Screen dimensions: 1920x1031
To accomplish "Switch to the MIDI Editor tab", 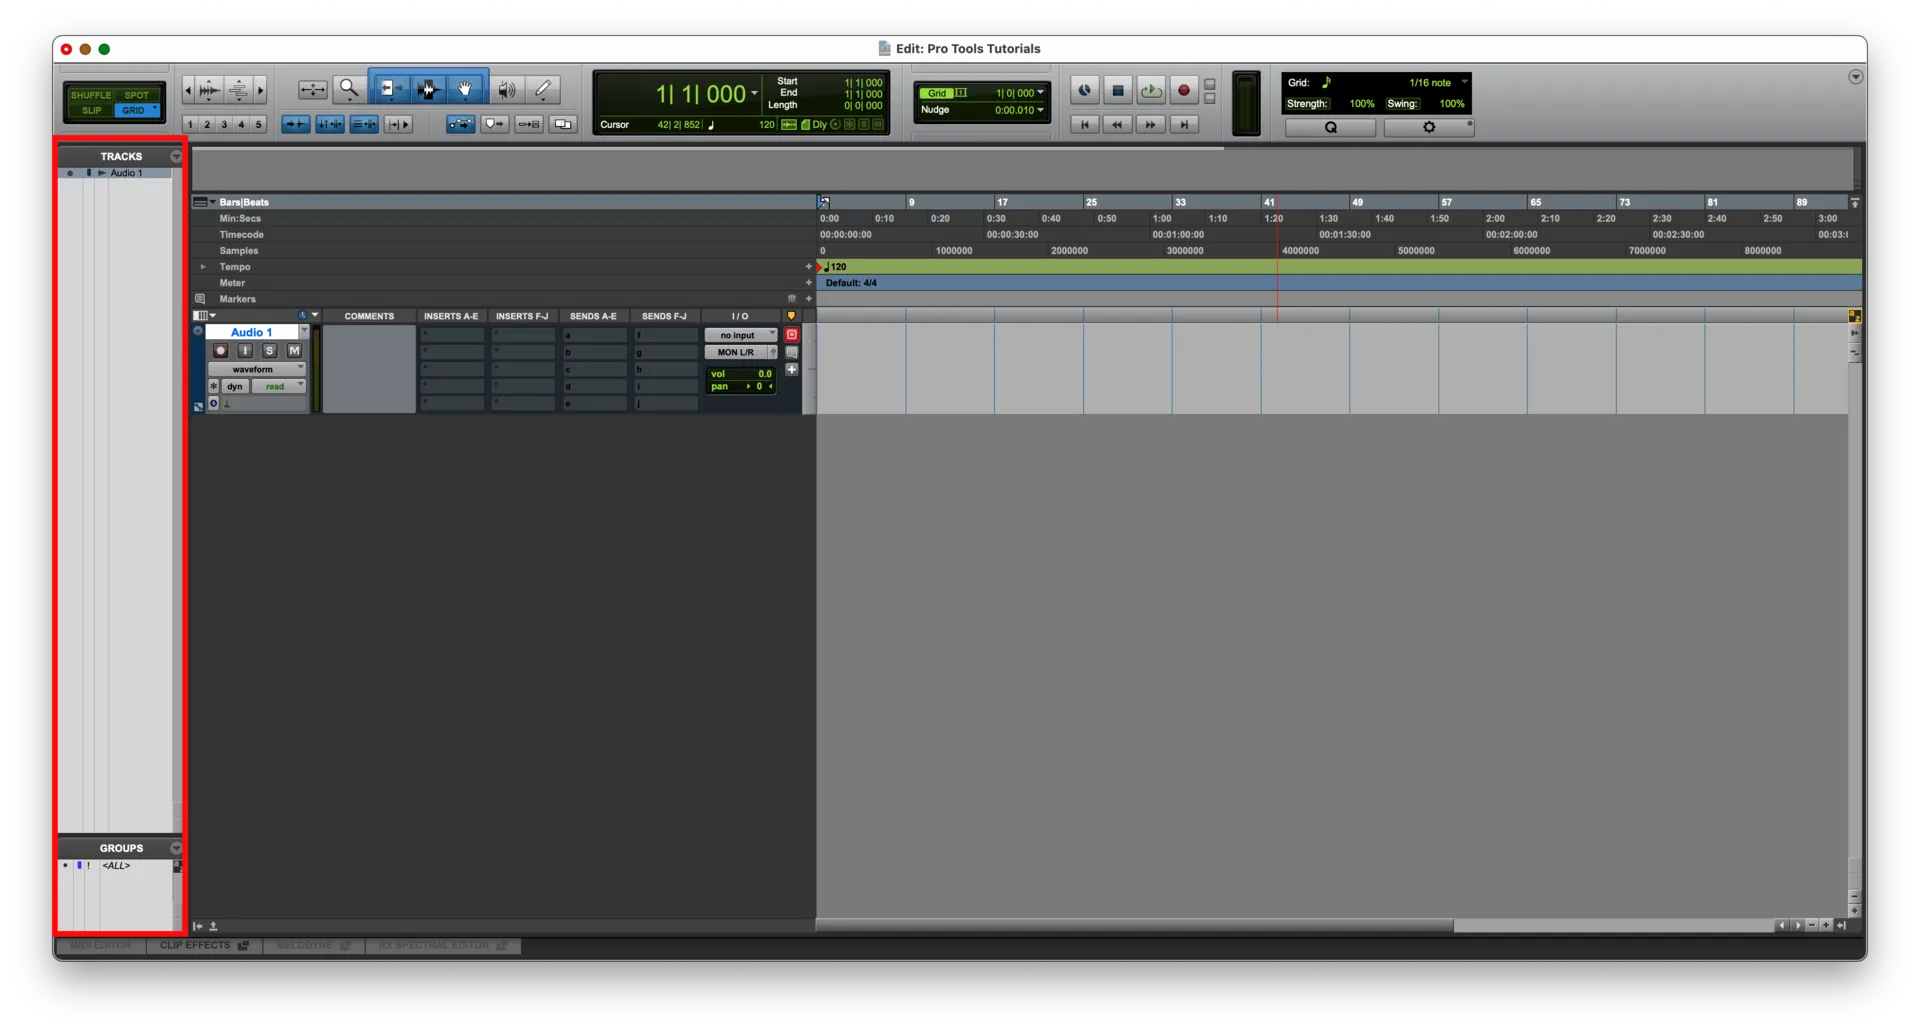I will (x=99, y=946).
